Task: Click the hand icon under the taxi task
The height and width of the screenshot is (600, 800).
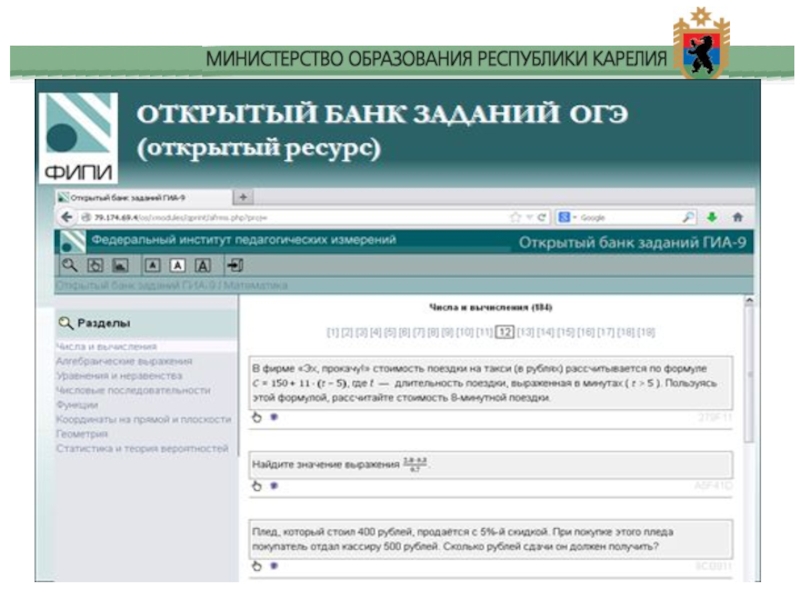Action: (x=257, y=417)
